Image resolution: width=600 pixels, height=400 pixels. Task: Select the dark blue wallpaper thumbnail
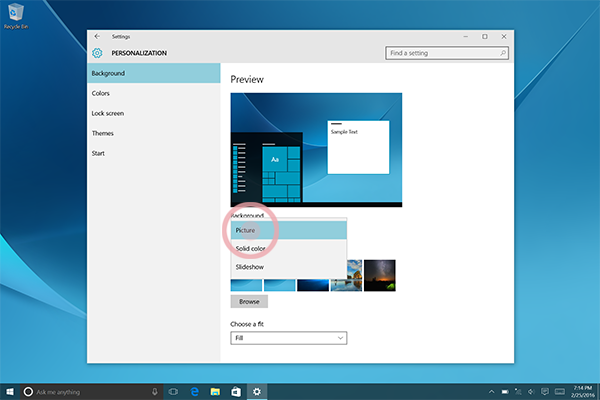(313, 285)
